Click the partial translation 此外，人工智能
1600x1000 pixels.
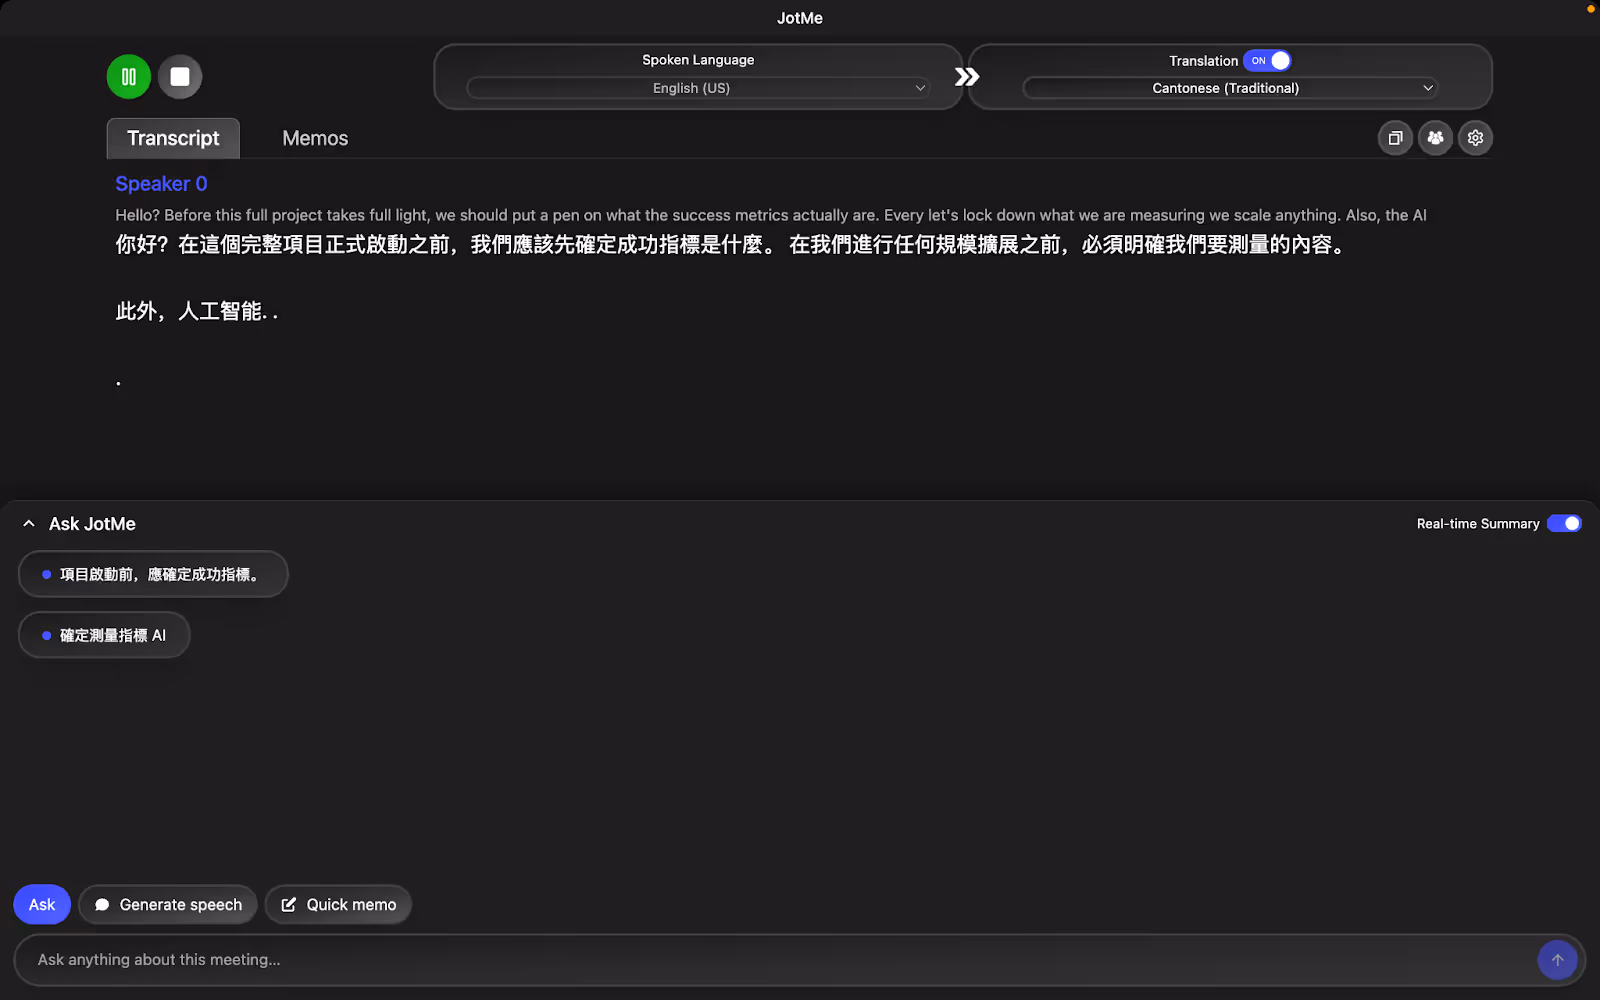pyautogui.click(x=196, y=312)
